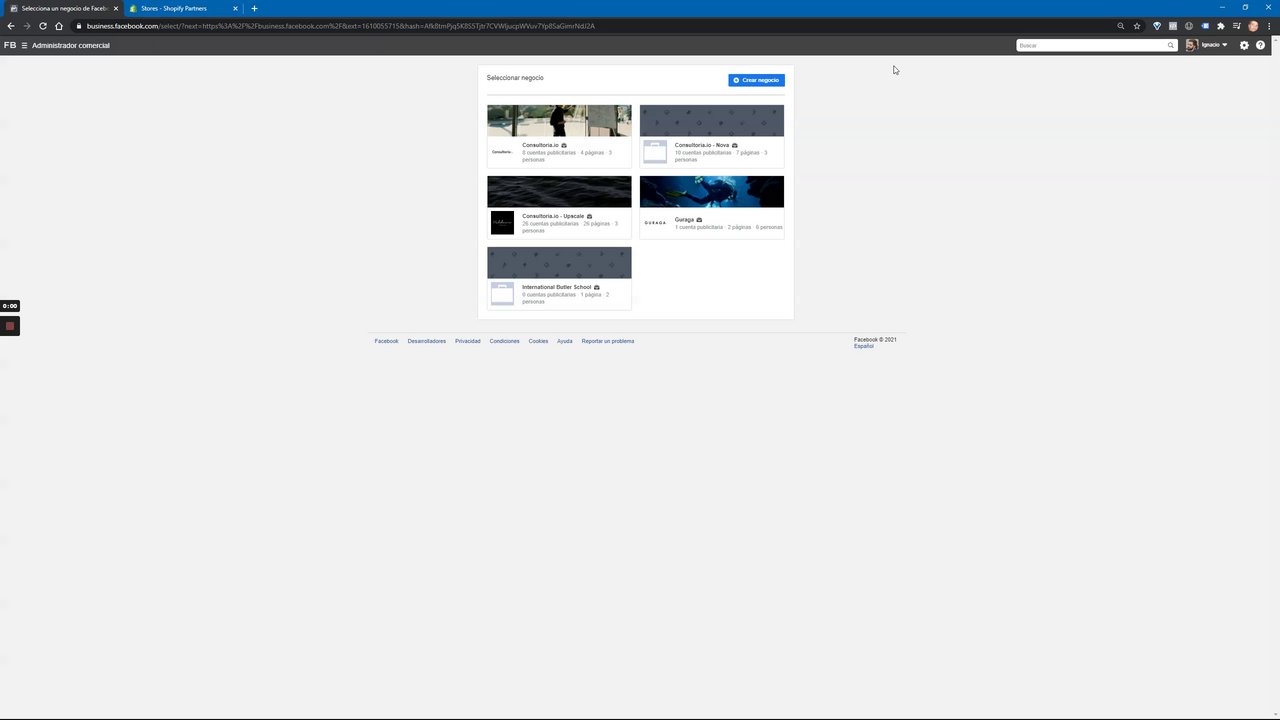This screenshot has width=1280, height=720.
Task: Open the Ayuda footer link
Action: click(x=565, y=341)
